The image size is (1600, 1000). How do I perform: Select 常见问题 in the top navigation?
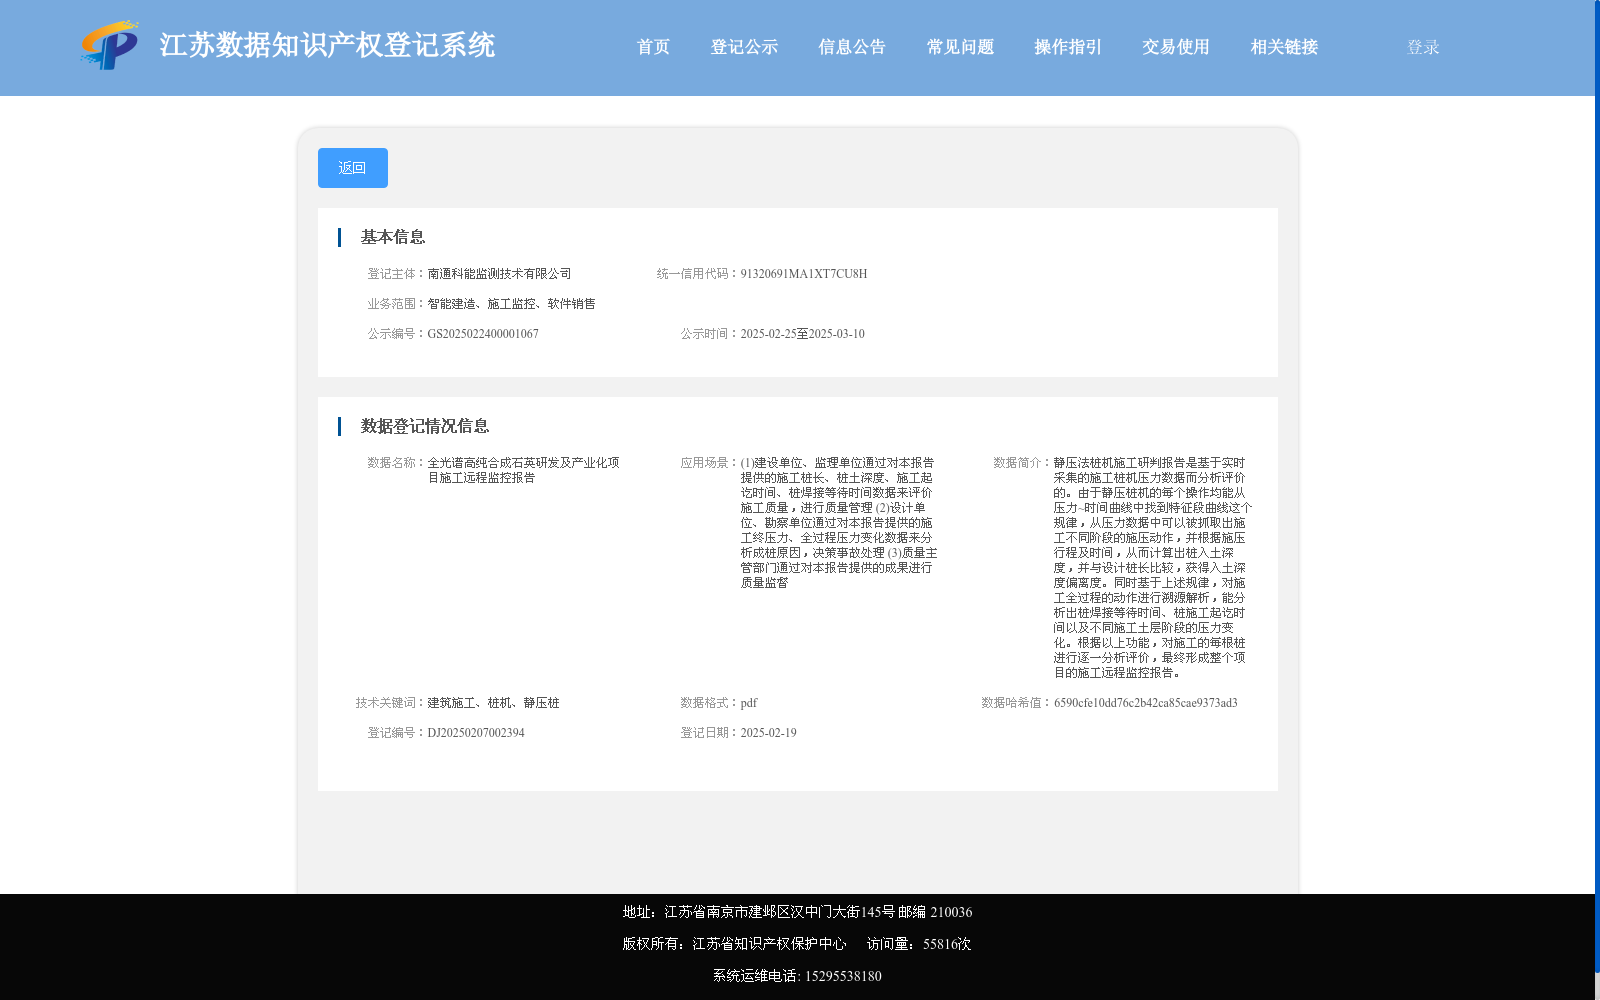[960, 47]
